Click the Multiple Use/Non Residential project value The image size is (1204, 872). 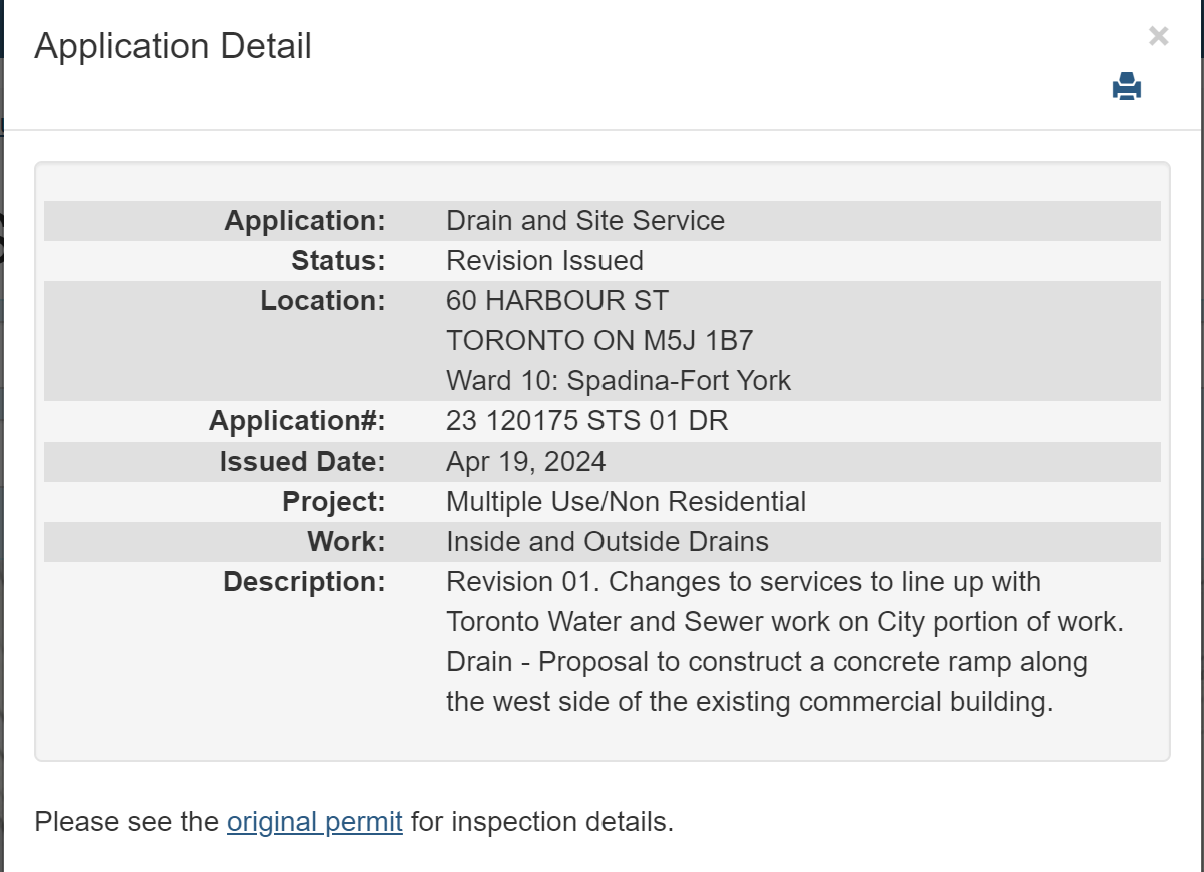click(x=626, y=501)
